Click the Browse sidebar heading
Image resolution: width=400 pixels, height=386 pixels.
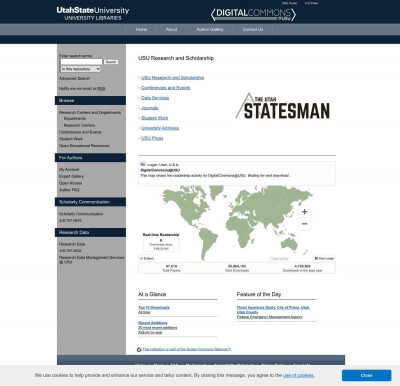90,100
